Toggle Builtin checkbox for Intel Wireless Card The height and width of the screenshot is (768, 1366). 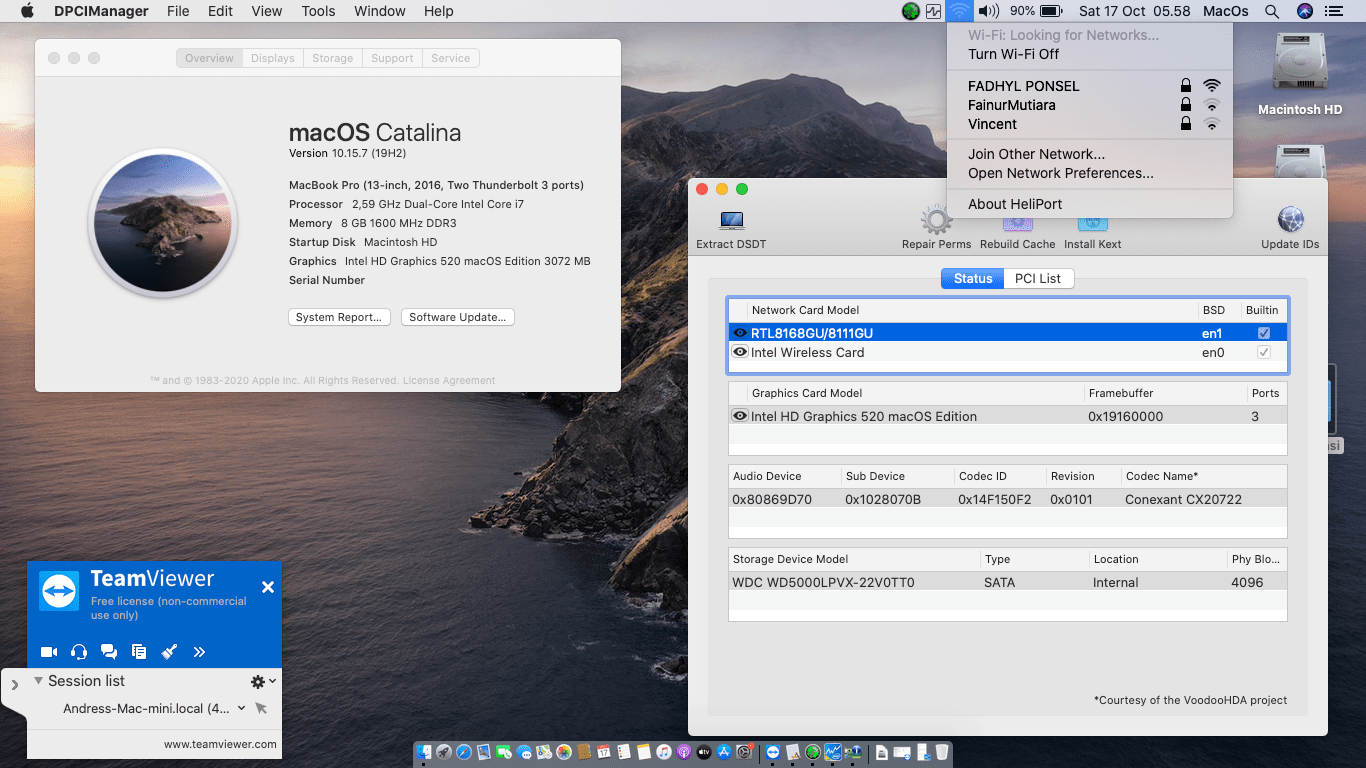tap(1264, 352)
